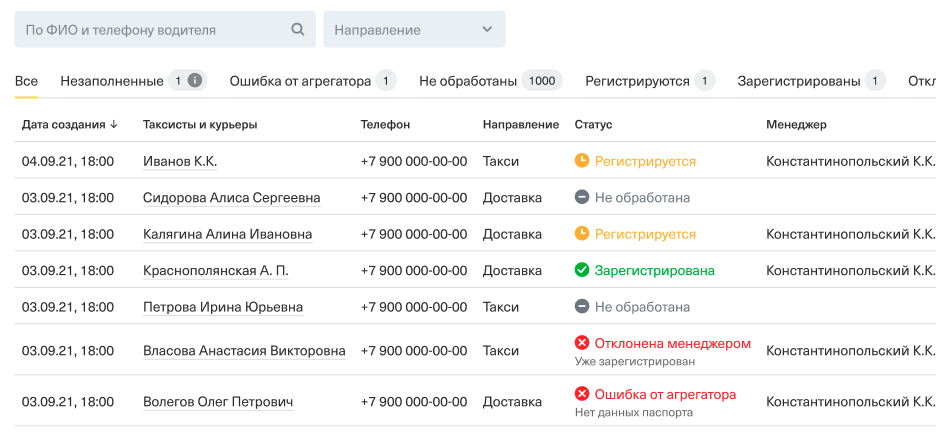Click orange clock status icon for Иванов К.К.
Screen dimensions: 936x433
tap(582, 161)
